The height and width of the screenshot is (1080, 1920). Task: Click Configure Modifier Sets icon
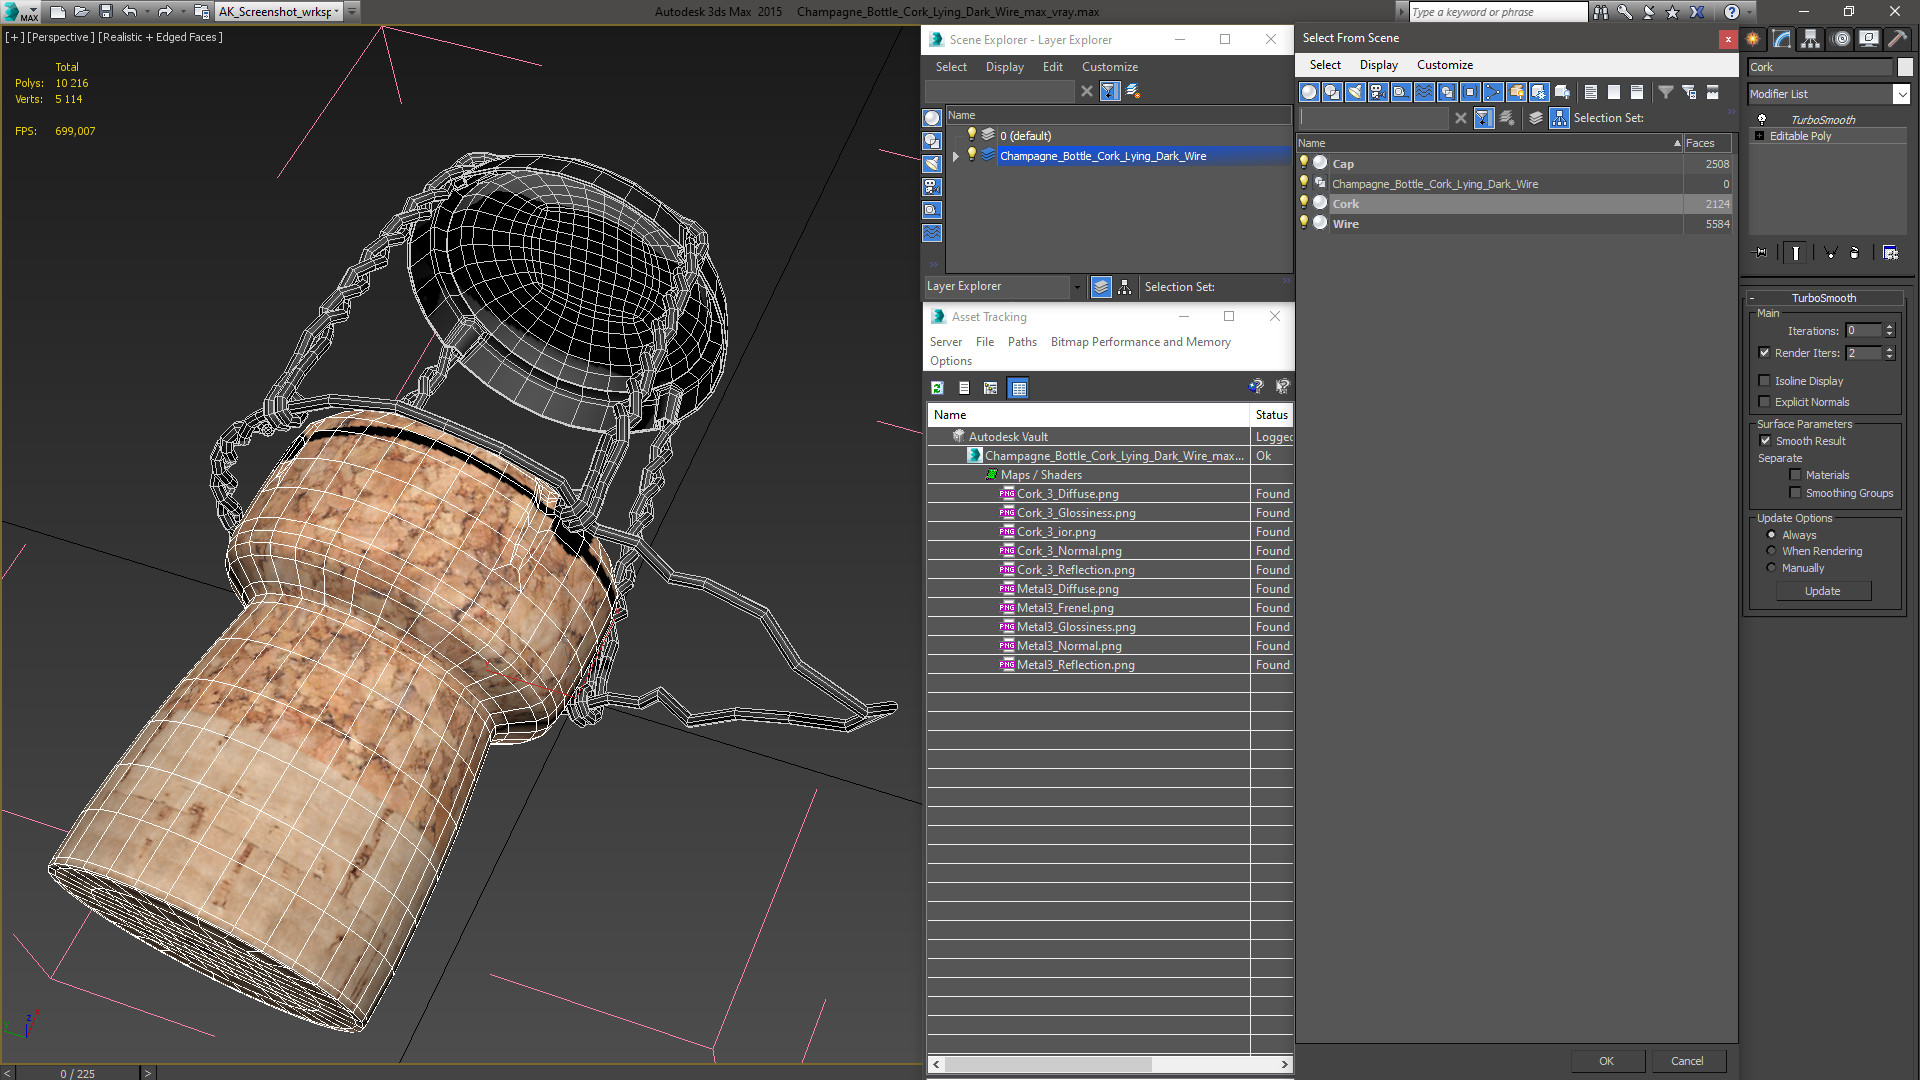tap(1890, 253)
